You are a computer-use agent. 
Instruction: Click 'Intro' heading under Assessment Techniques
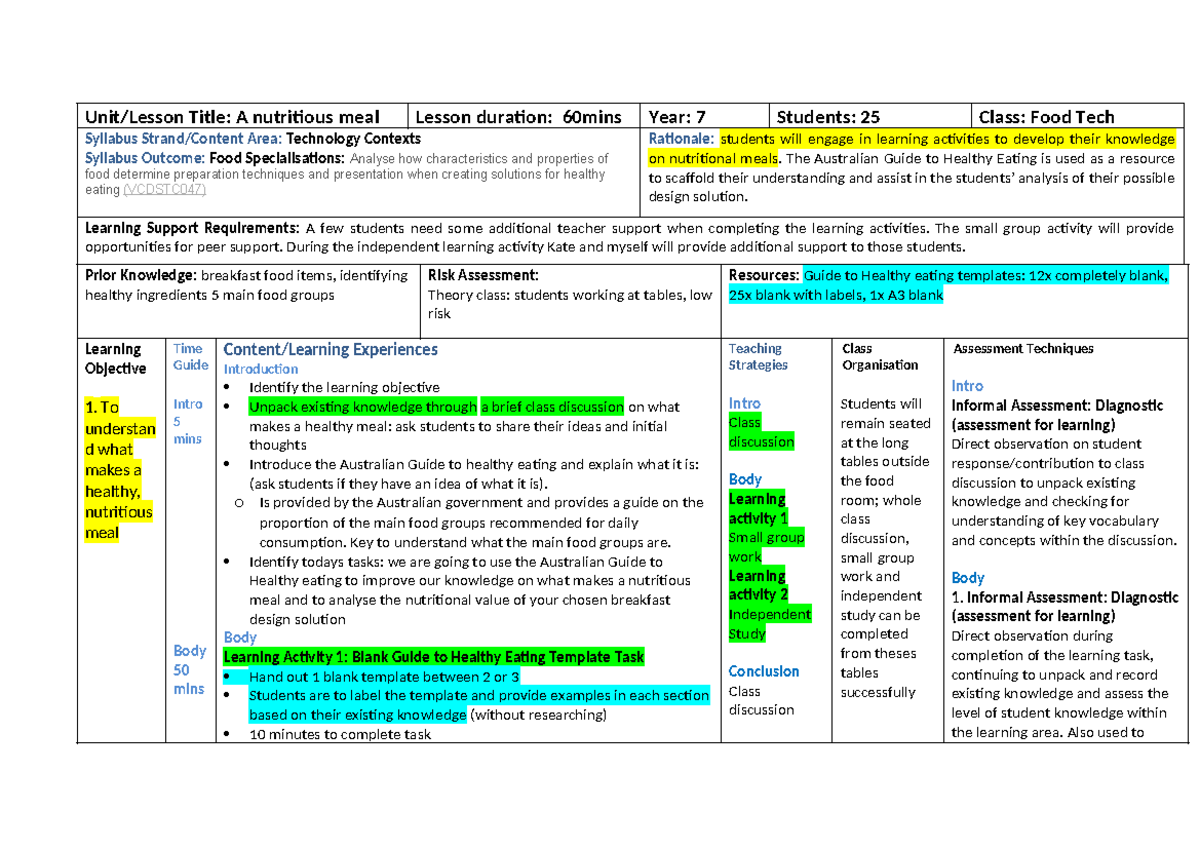click(967, 386)
